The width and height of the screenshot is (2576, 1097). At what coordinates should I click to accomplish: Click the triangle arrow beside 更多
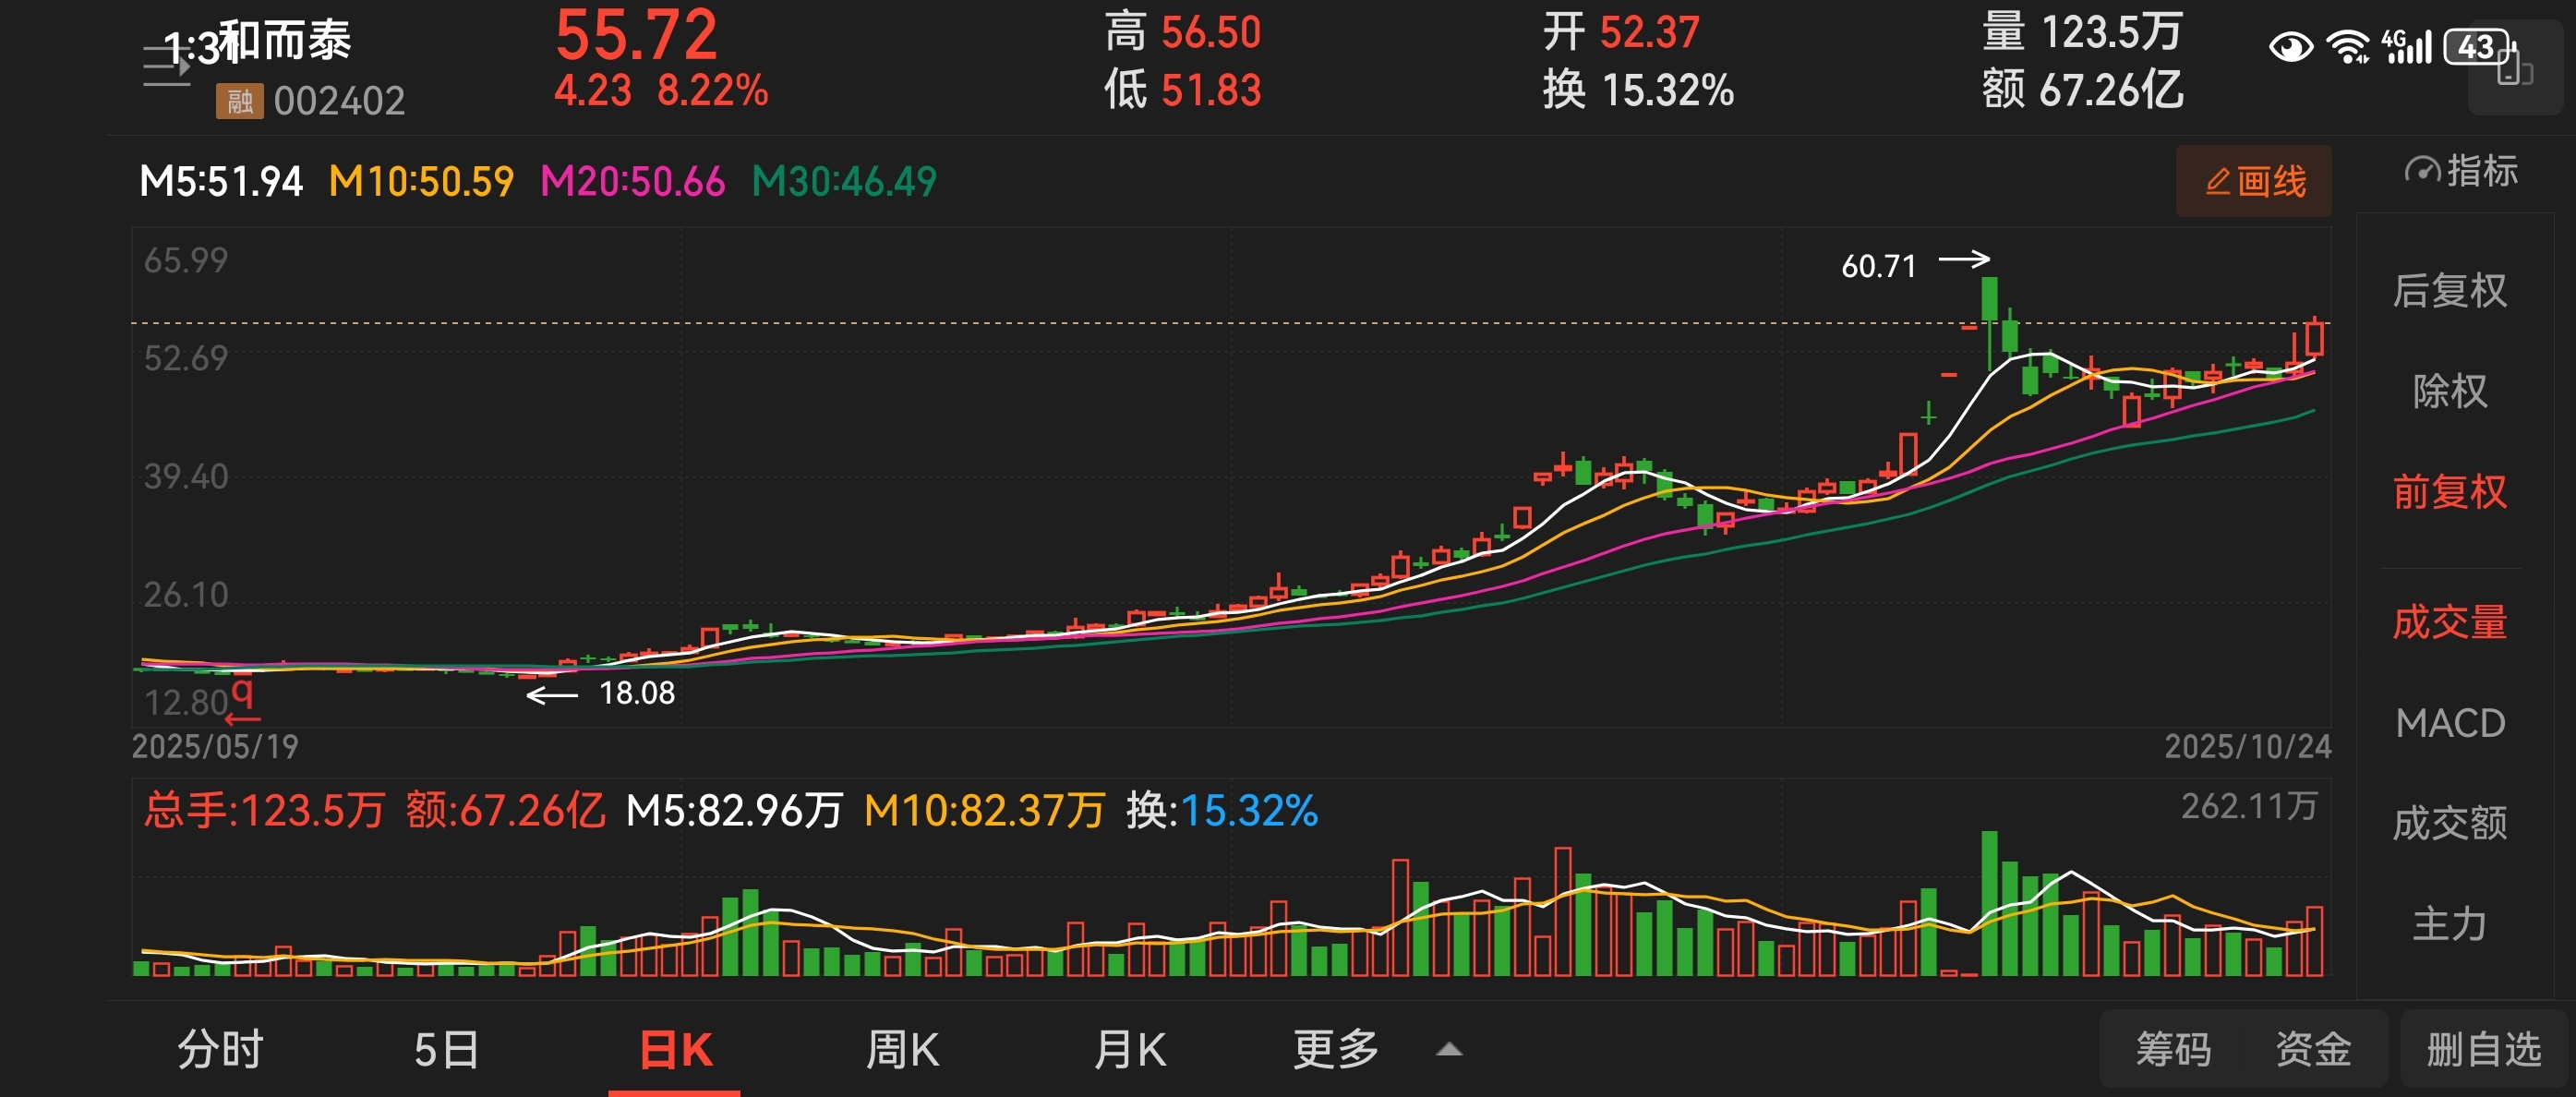click(x=1449, y=1050)
